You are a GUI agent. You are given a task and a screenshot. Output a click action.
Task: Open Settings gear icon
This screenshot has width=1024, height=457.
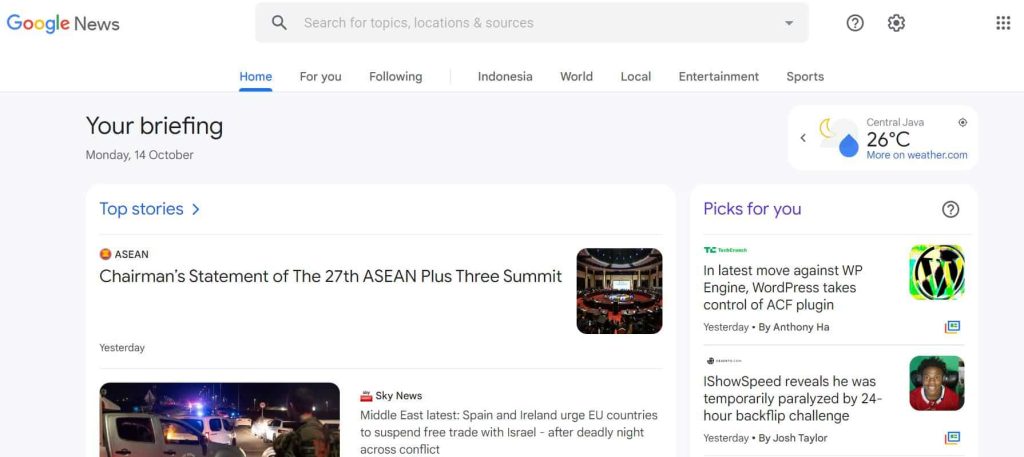896,23
